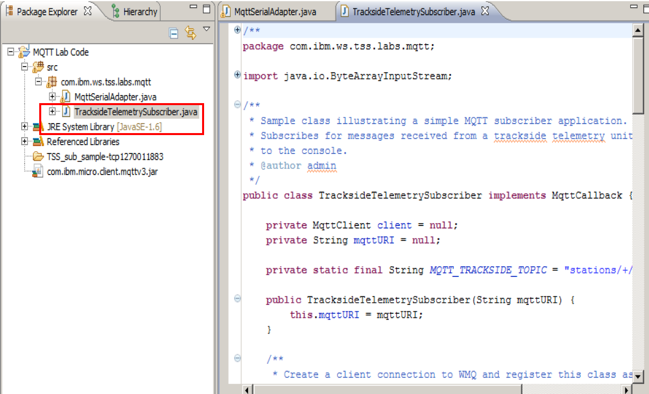Click editor vertical scrollbar down arrow
The width and height of the screenshot is (649, 394).
coord(638,377)
